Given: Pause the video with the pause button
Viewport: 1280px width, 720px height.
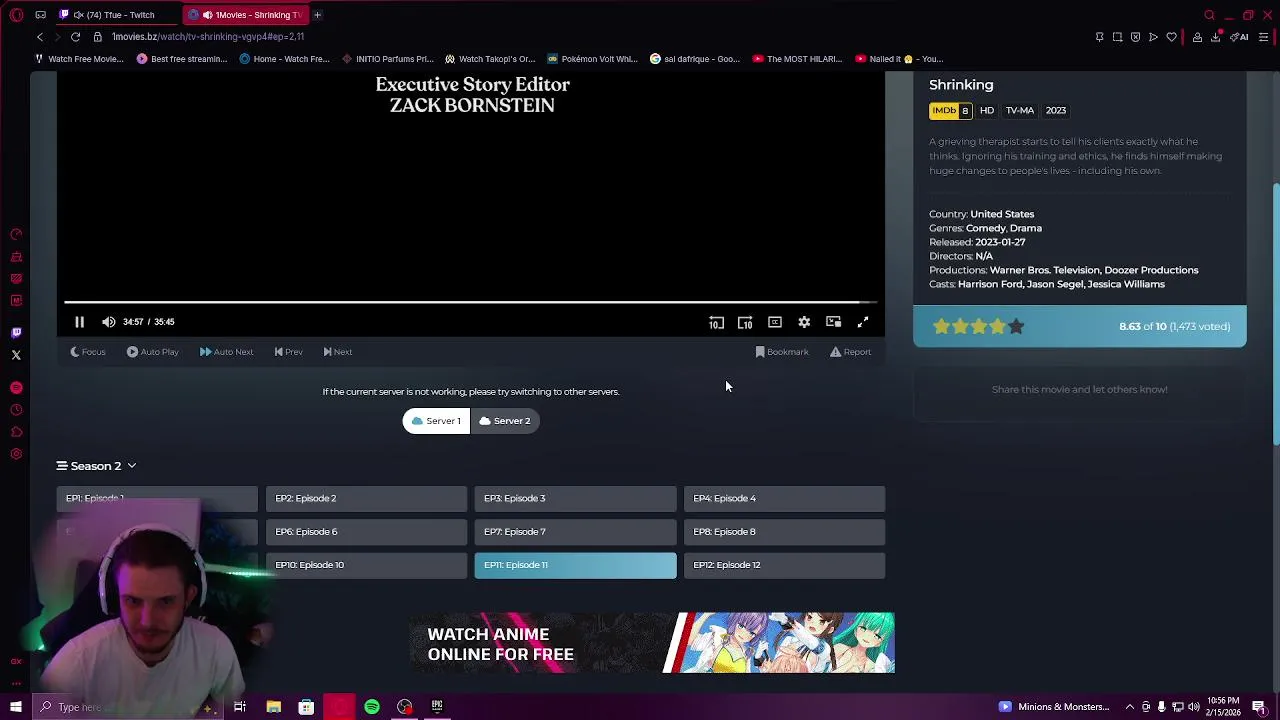Looking at the screenshot, I should 79,322.
